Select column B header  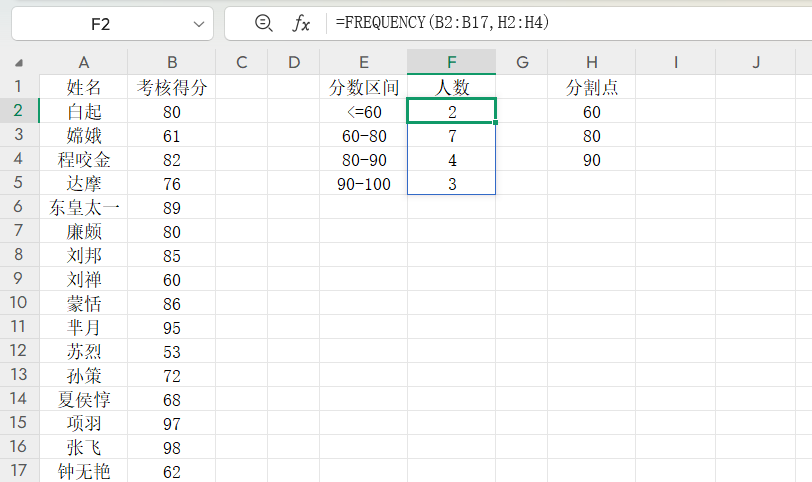pyautogui.click(x=172, y=62)
